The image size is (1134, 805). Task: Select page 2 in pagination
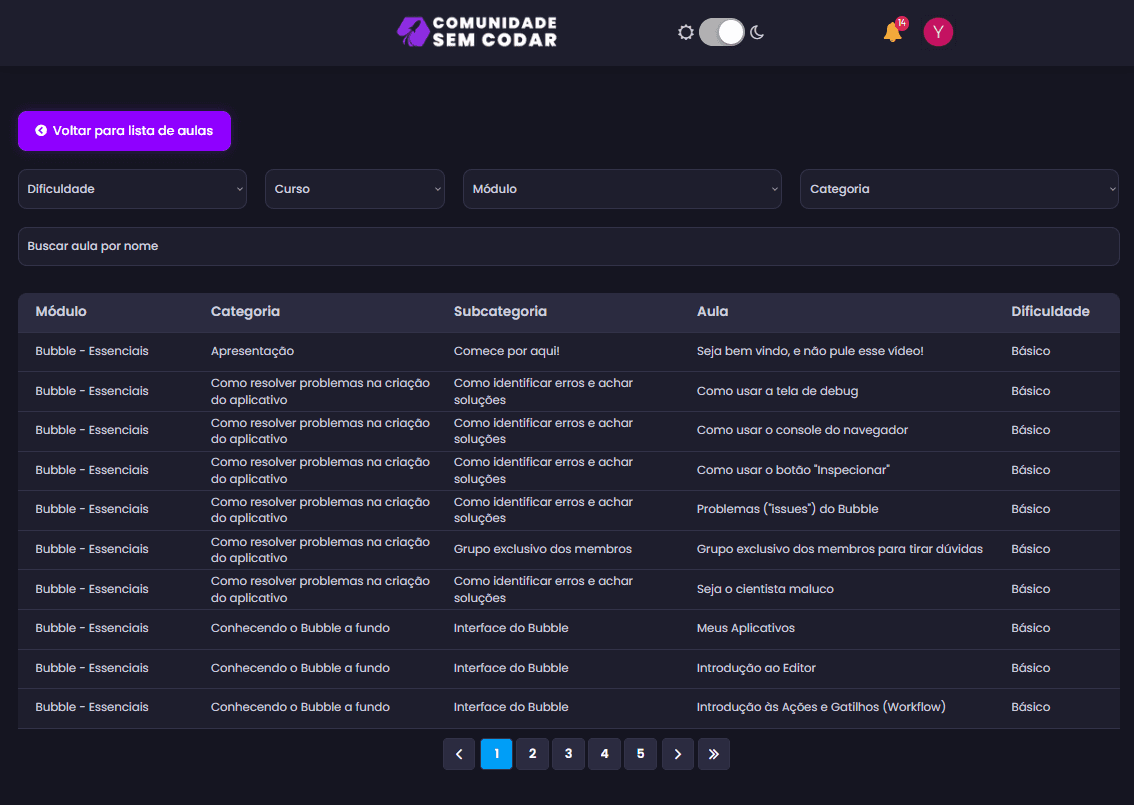click(x=532, y=754)
